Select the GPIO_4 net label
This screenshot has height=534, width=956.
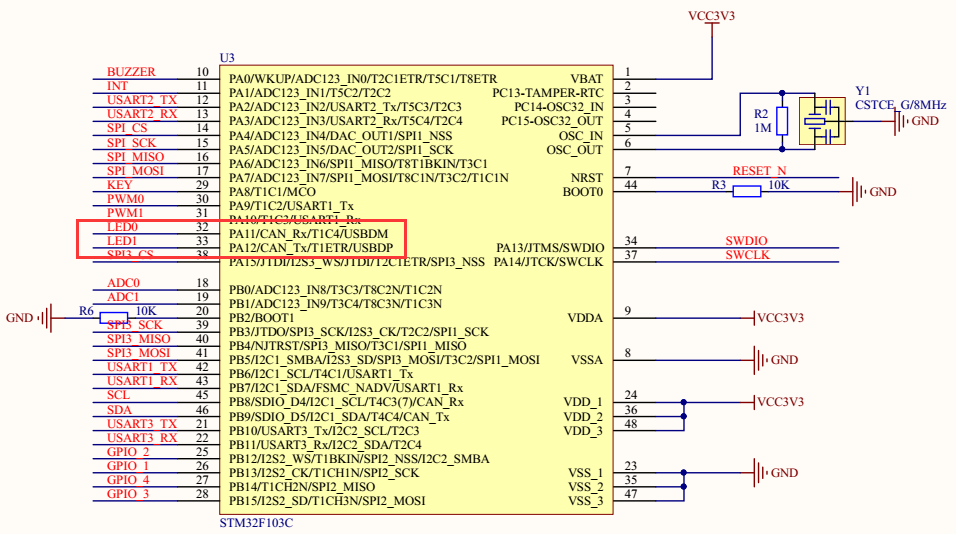[128, 480]
